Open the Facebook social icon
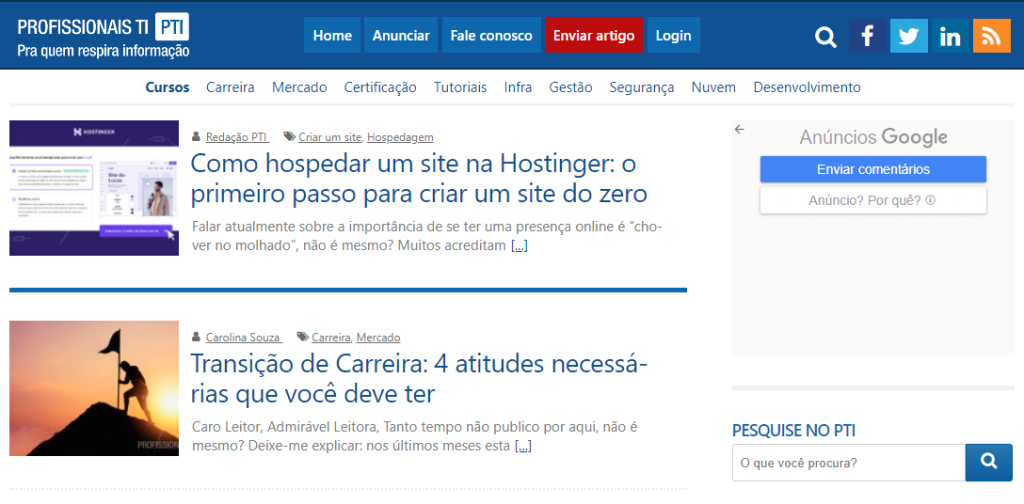This screenshot has width=1024, height=504. 867,36
